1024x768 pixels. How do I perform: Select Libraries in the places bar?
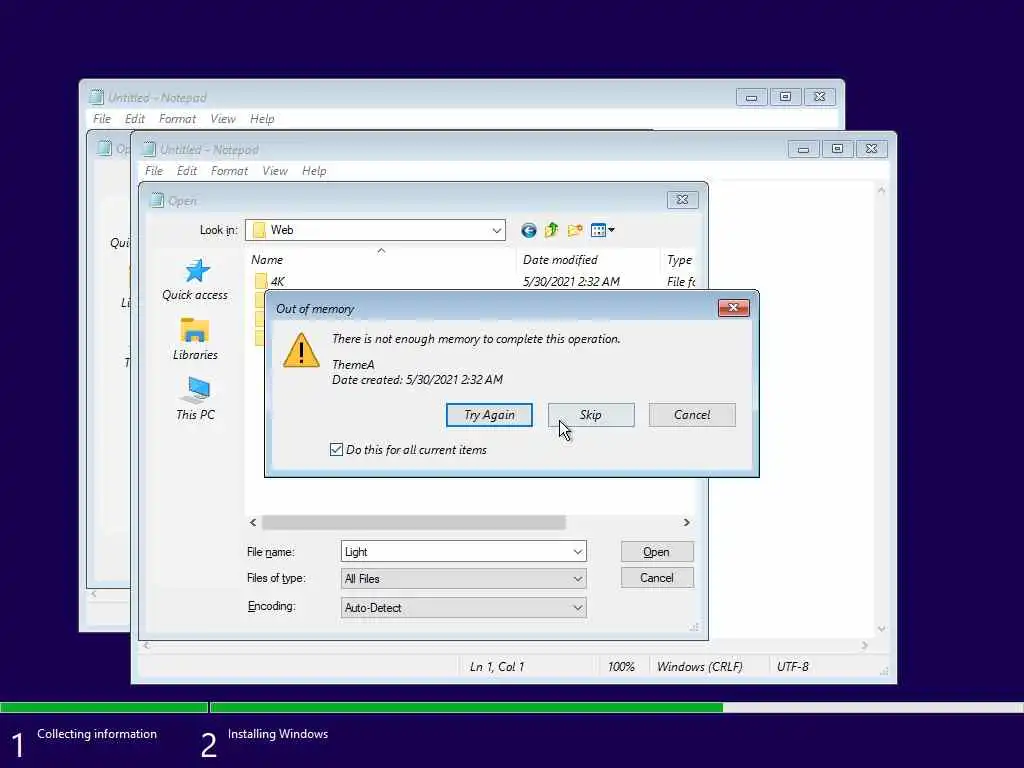pos(195,339)
